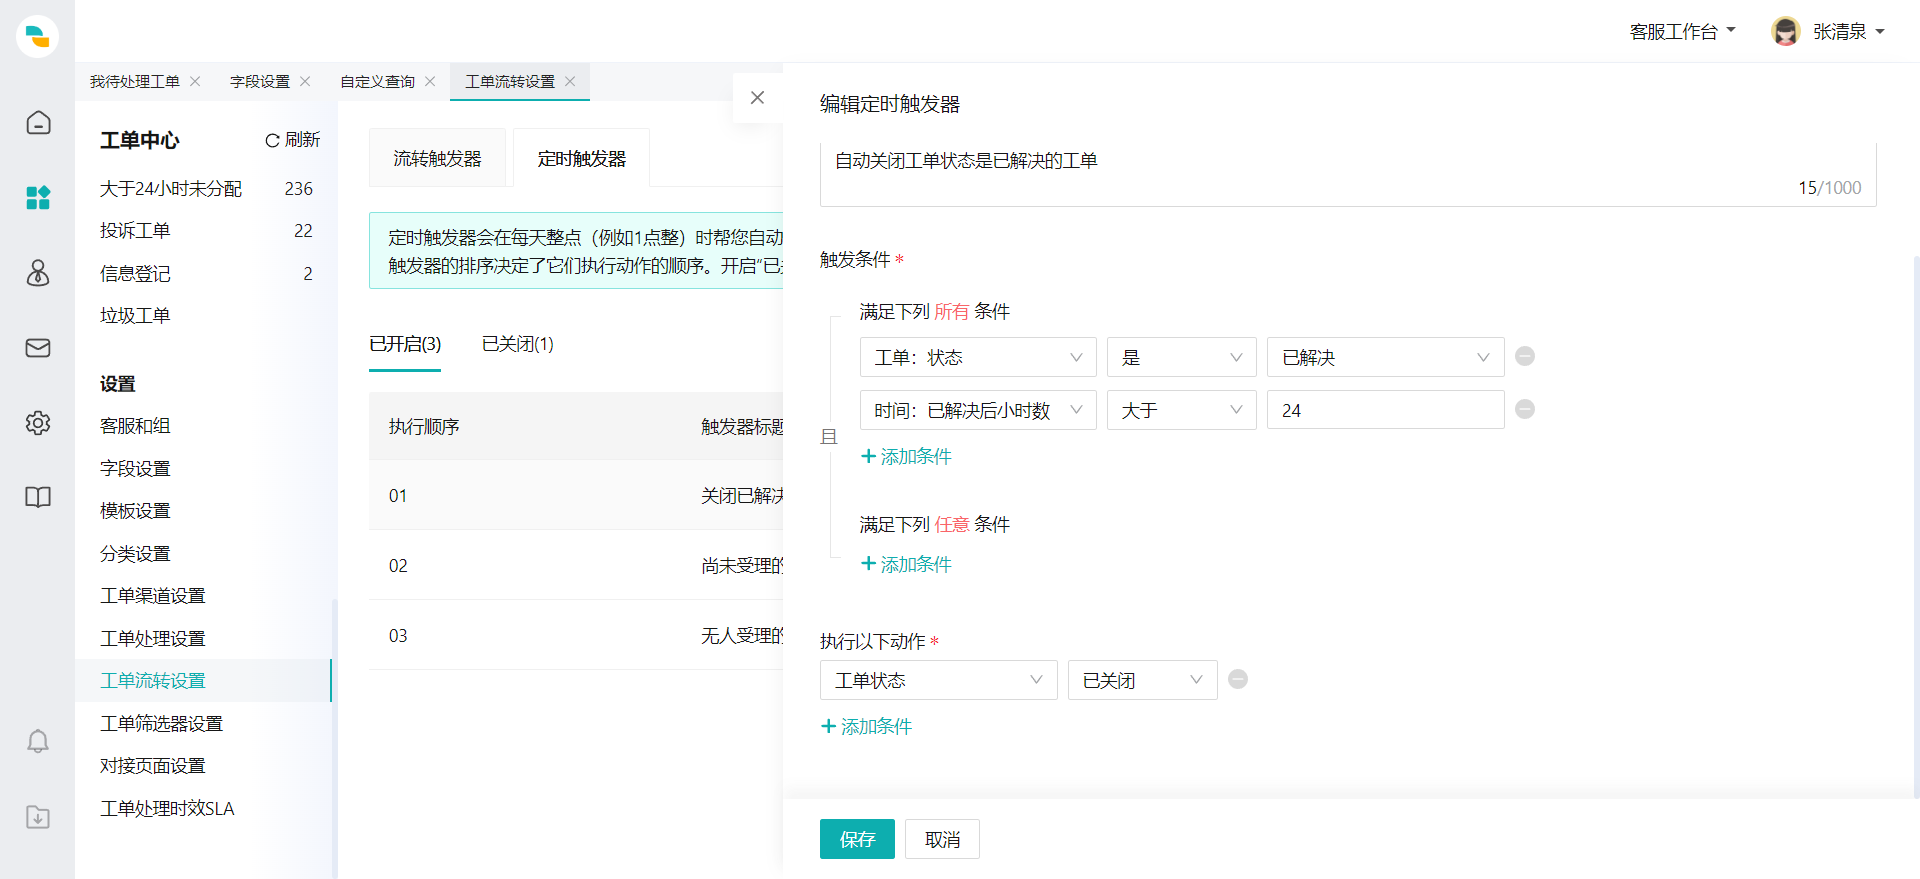Image resolution: width=1920 pixels, height=879 pixels.
Task: Add condition under 任意 conditions
Action: (906, 564)
